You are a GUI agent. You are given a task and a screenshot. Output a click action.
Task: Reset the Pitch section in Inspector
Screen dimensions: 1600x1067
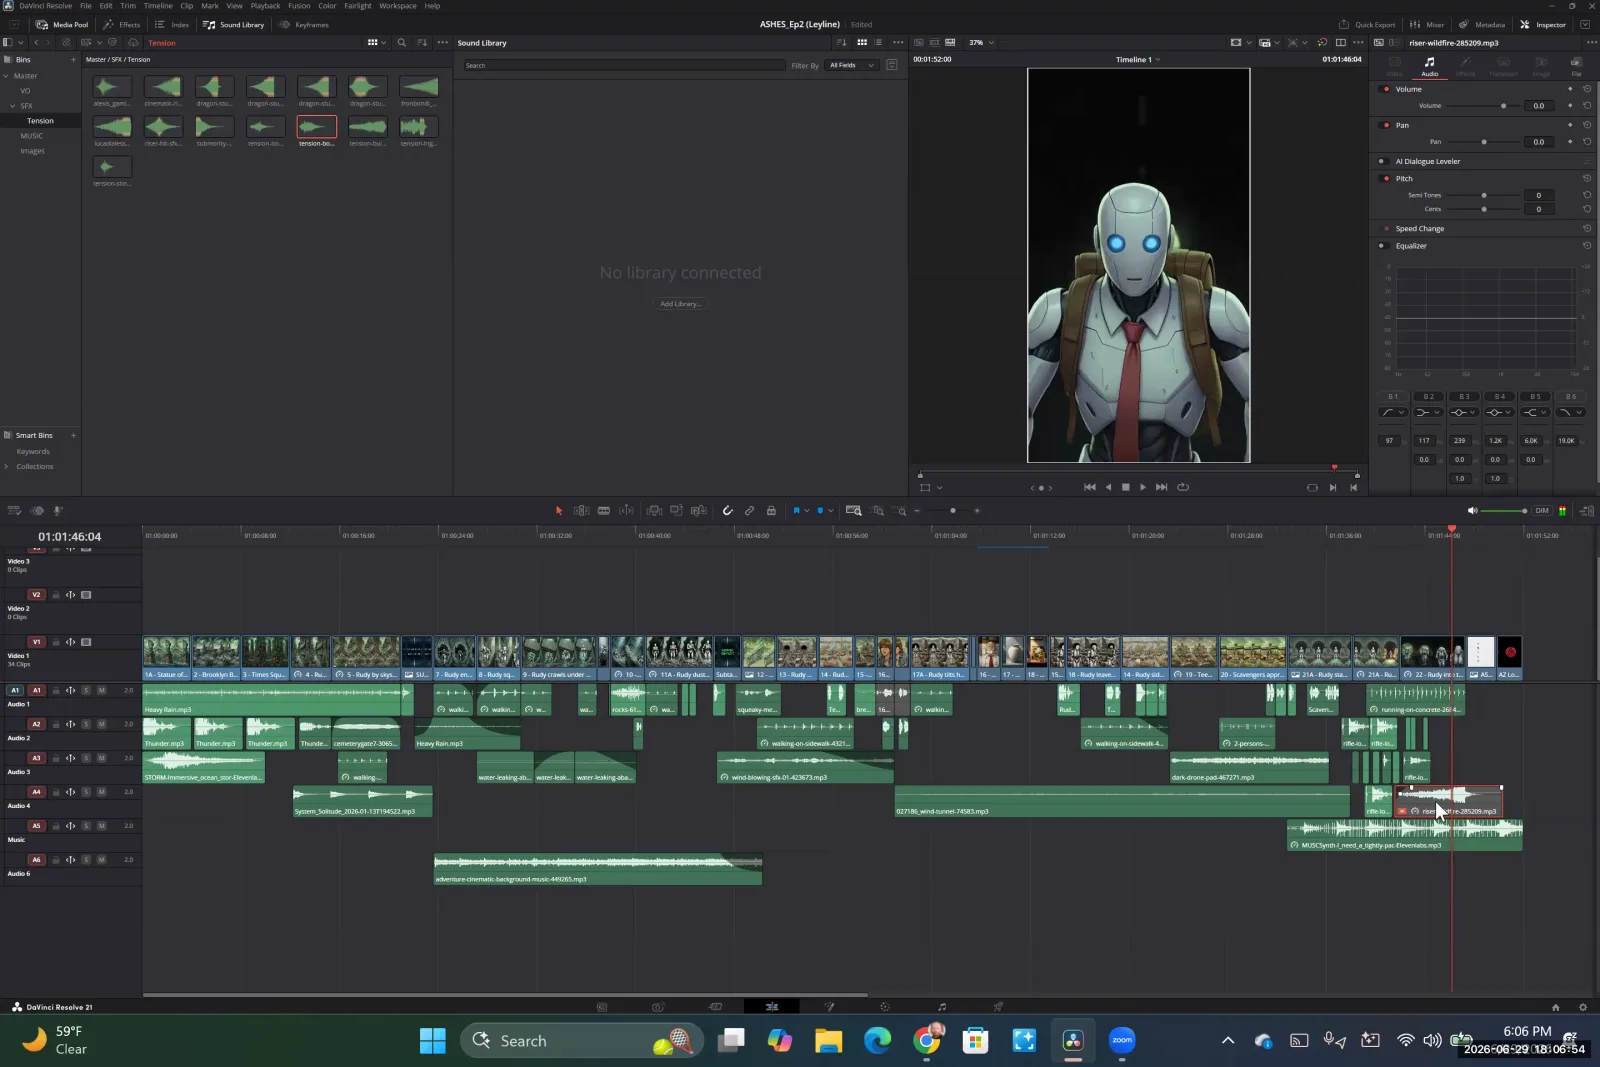click(x=1587, y=178)
